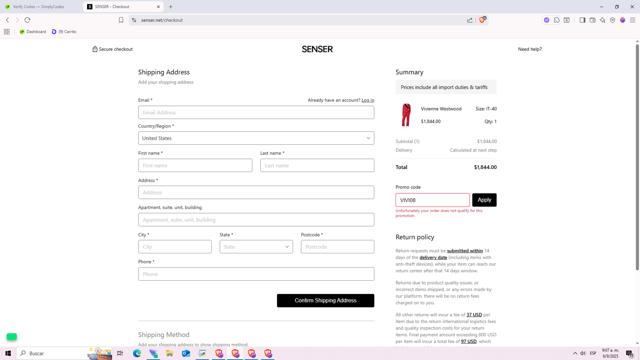This screenshot has height=360, width=640.
Task: Click the Vivienne Westwood product name
Action: pyautogui.click(x=441, y=109)
